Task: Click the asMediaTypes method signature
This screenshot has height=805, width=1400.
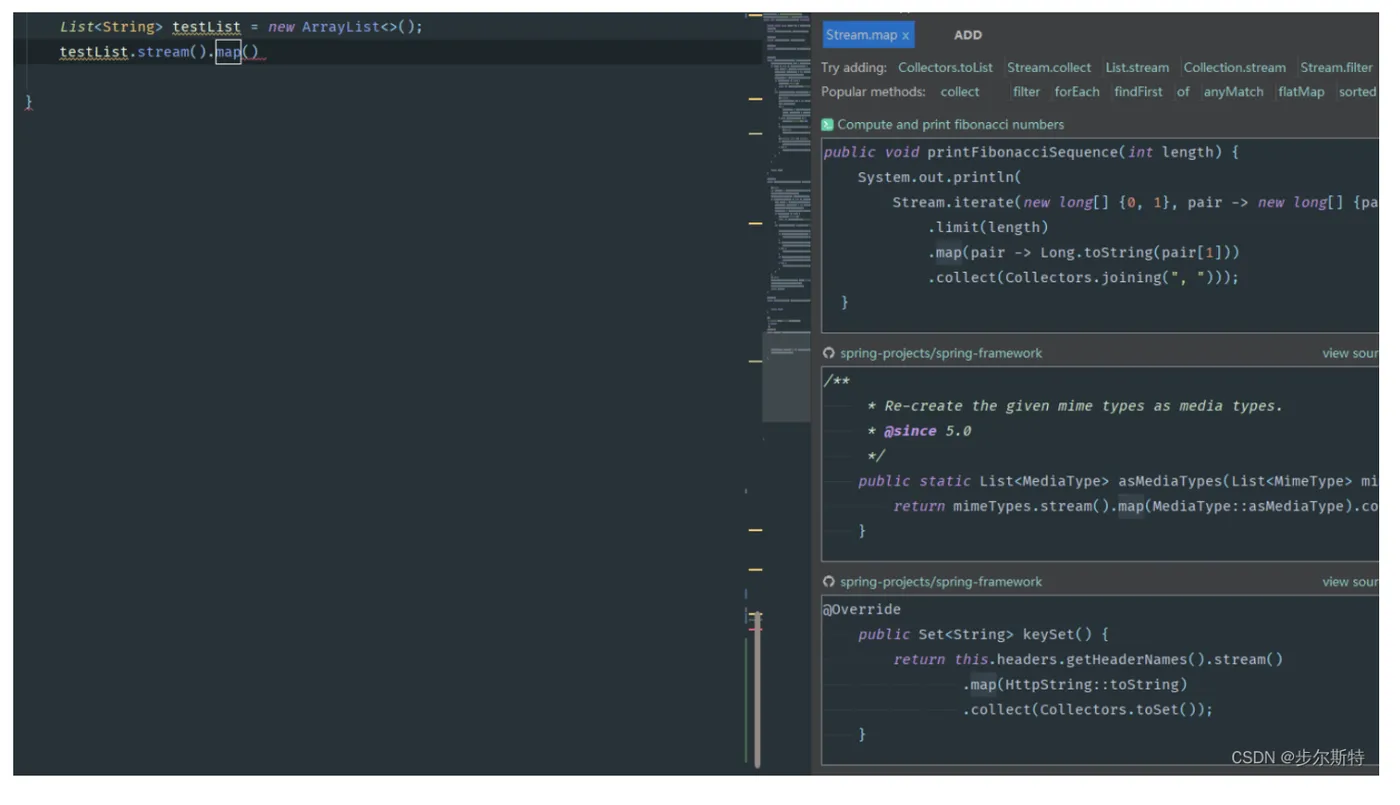Action: click(1117, 481)
